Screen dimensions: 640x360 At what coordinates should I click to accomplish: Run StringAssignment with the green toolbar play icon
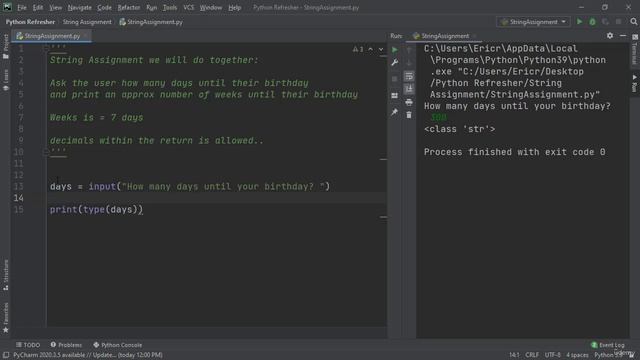click(579, 22)
